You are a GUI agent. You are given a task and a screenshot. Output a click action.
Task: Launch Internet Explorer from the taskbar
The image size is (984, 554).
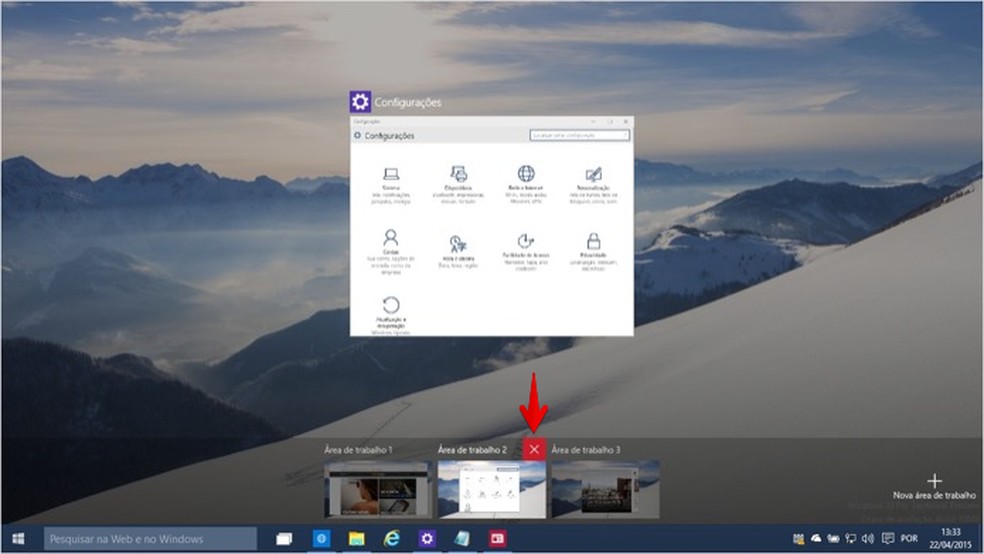click(x=391, y=539)
